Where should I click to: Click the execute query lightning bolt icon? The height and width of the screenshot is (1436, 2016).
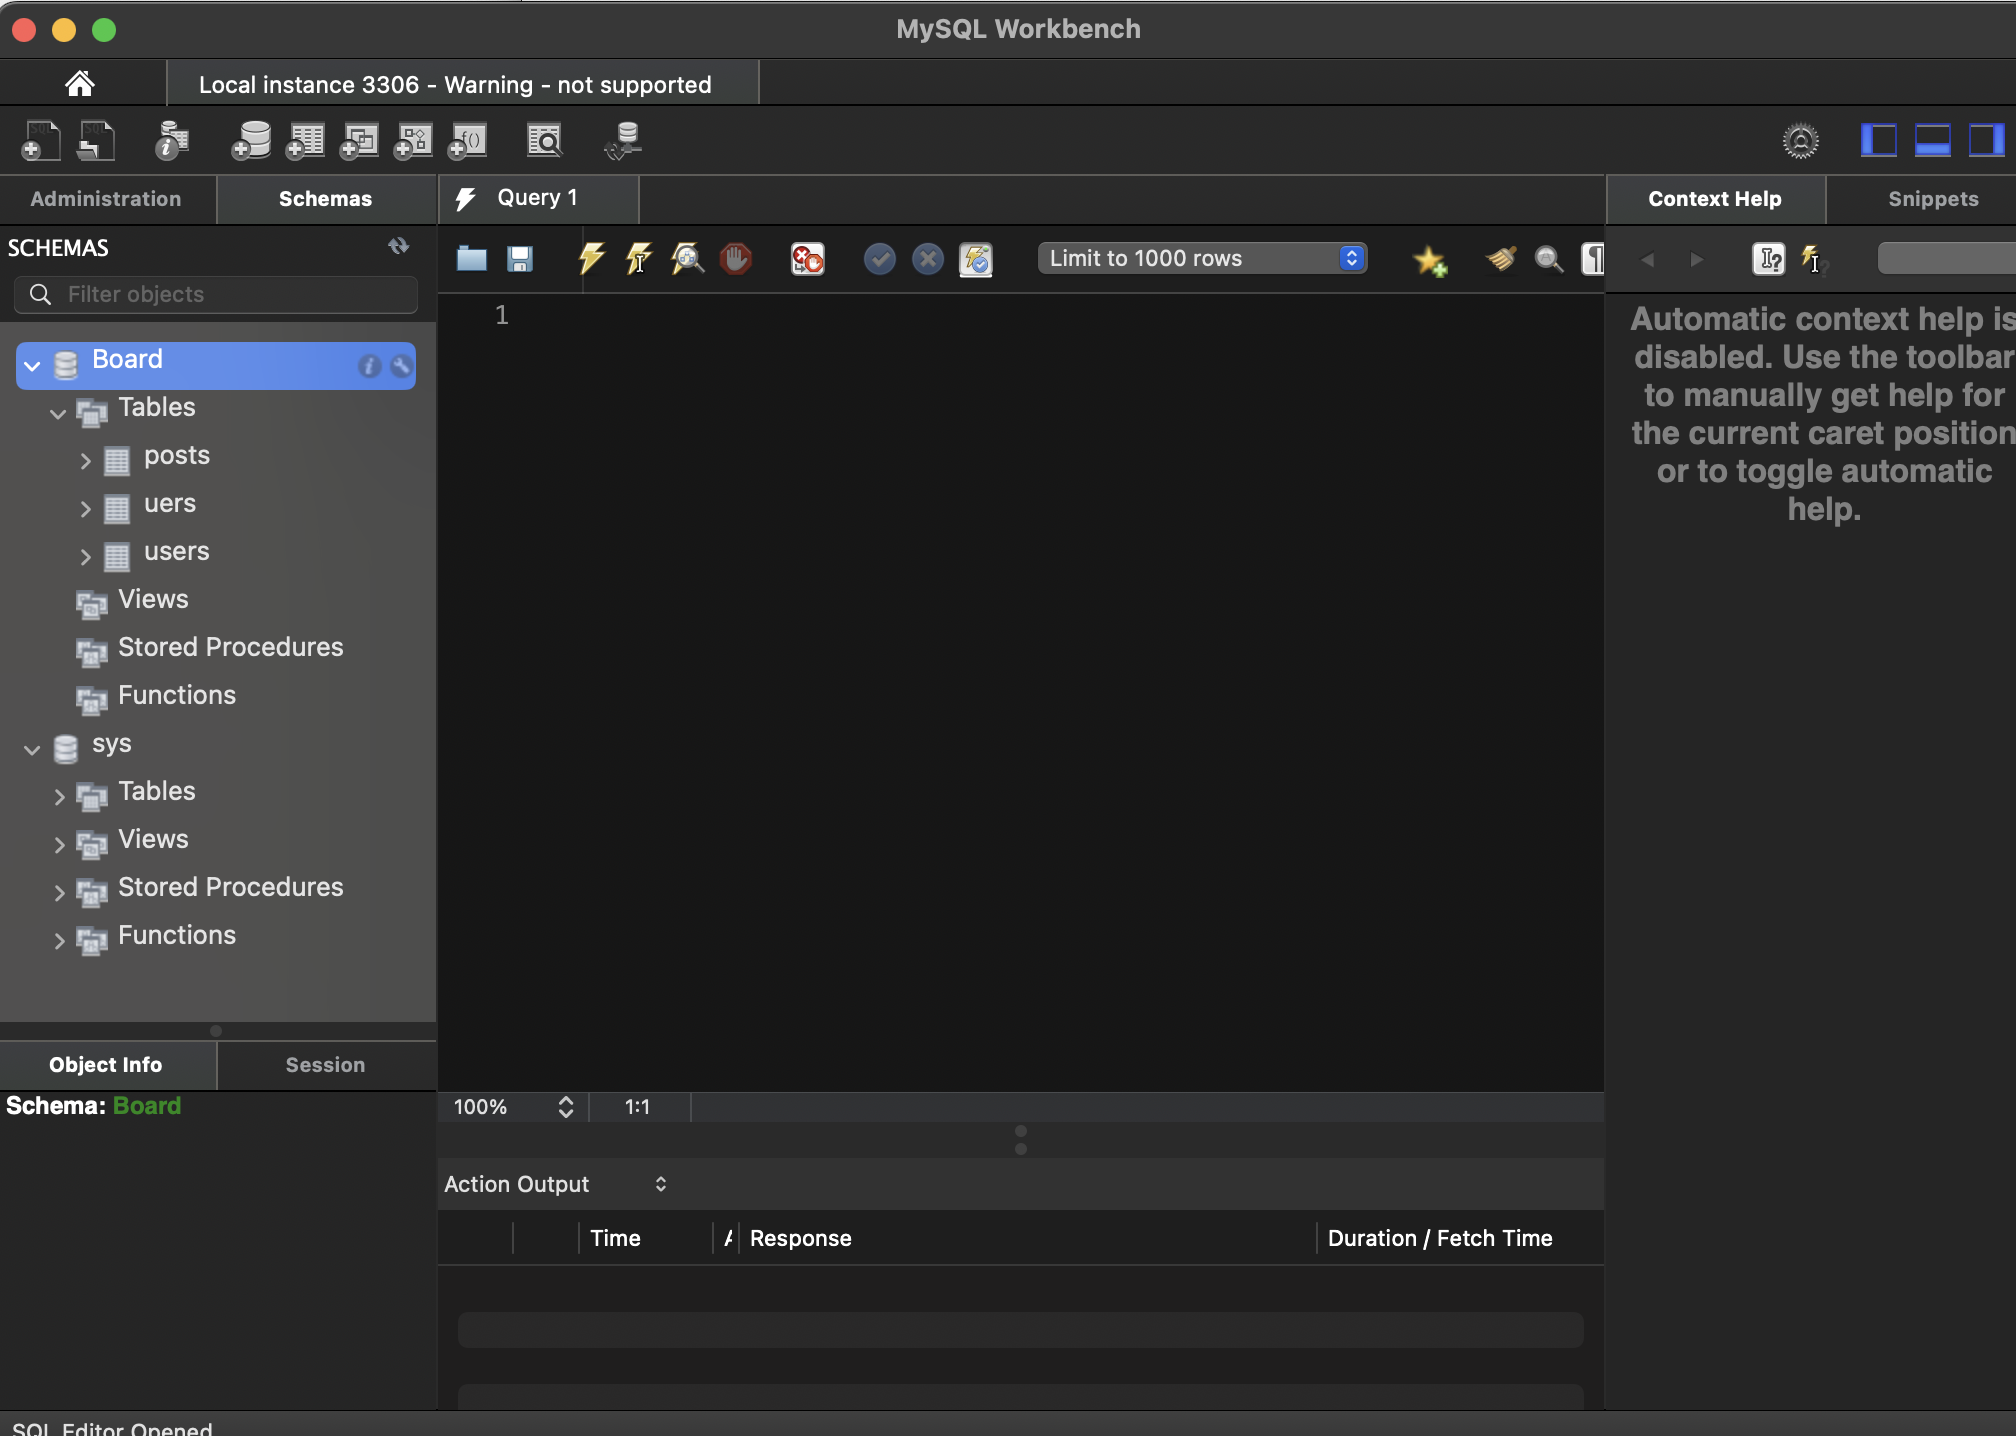click(591, 259)
